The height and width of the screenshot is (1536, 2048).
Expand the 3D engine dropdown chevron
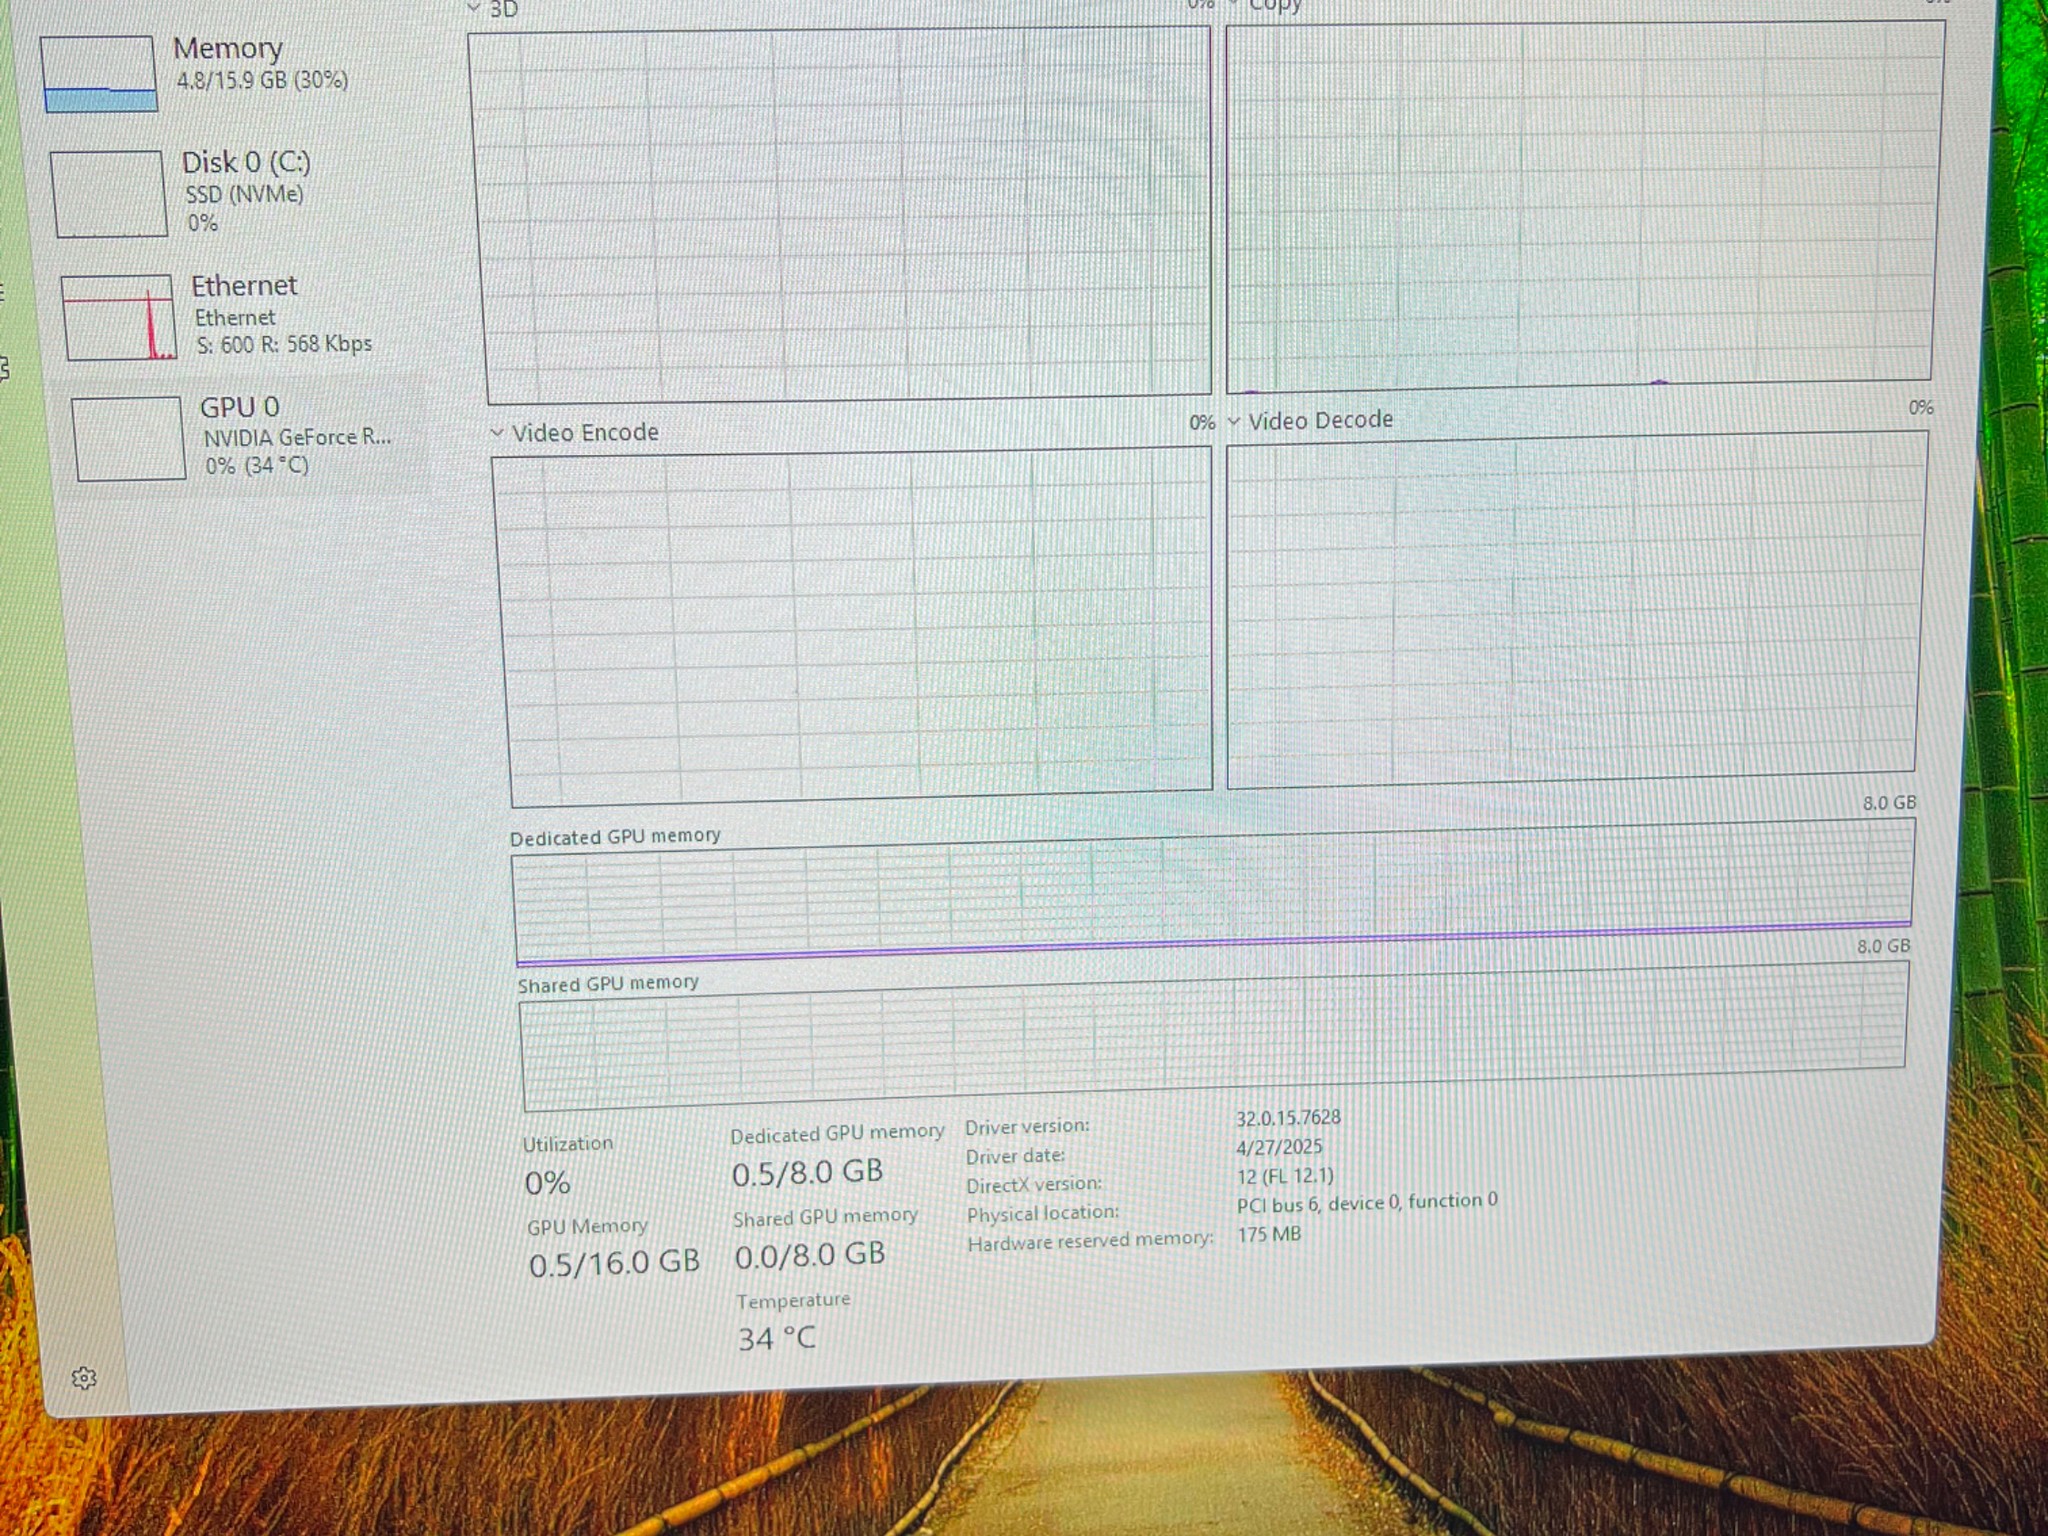(x=474, y=8)
